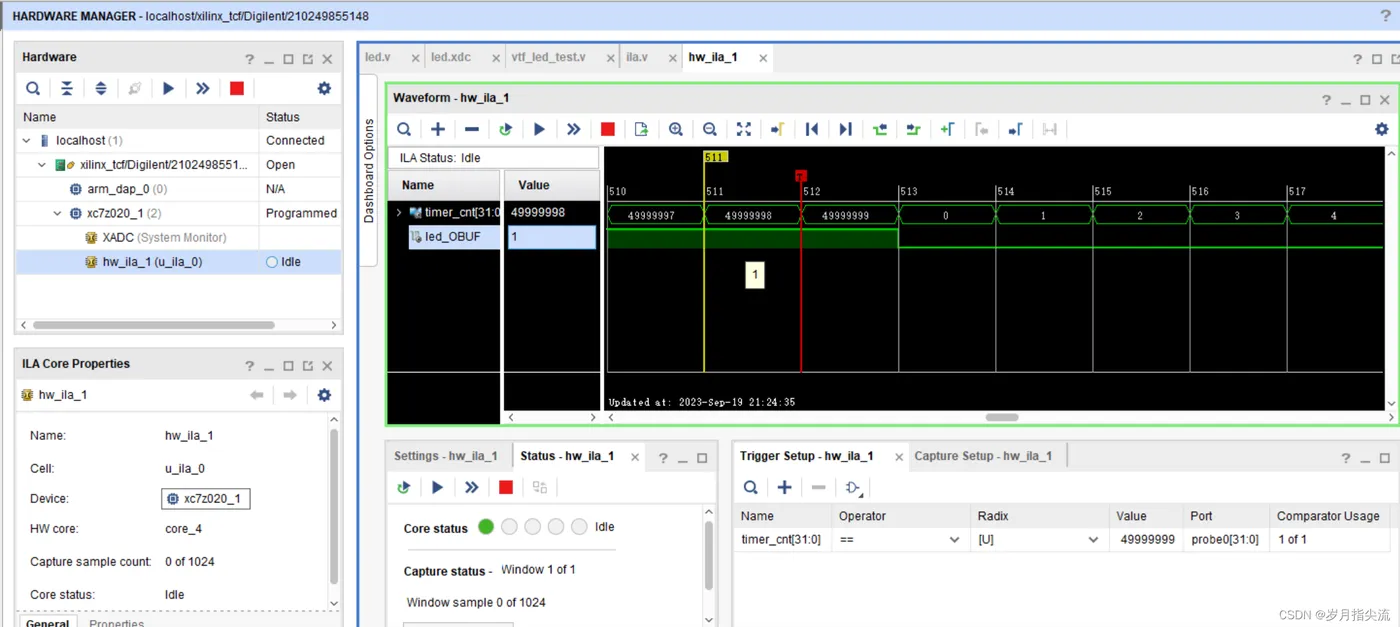
Task: Stop trigger in Waveform toolbar
Action: (608, 129)
